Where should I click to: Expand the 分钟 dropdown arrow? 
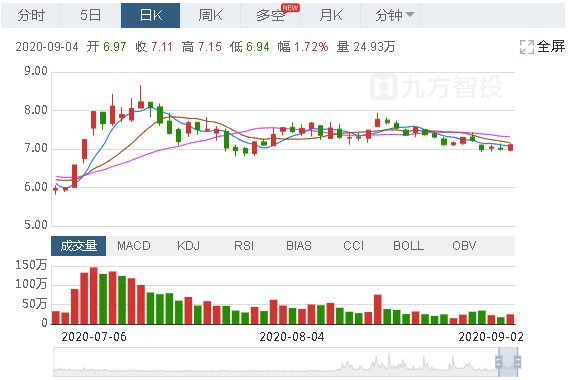410,15
